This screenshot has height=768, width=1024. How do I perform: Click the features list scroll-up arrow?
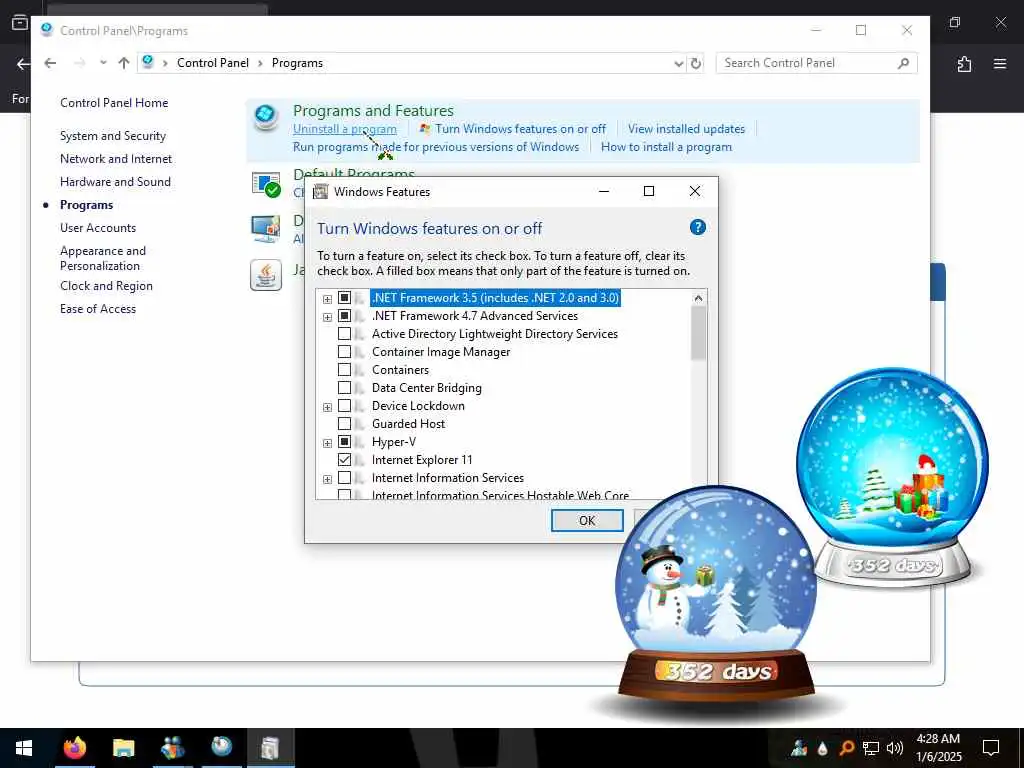698,298
